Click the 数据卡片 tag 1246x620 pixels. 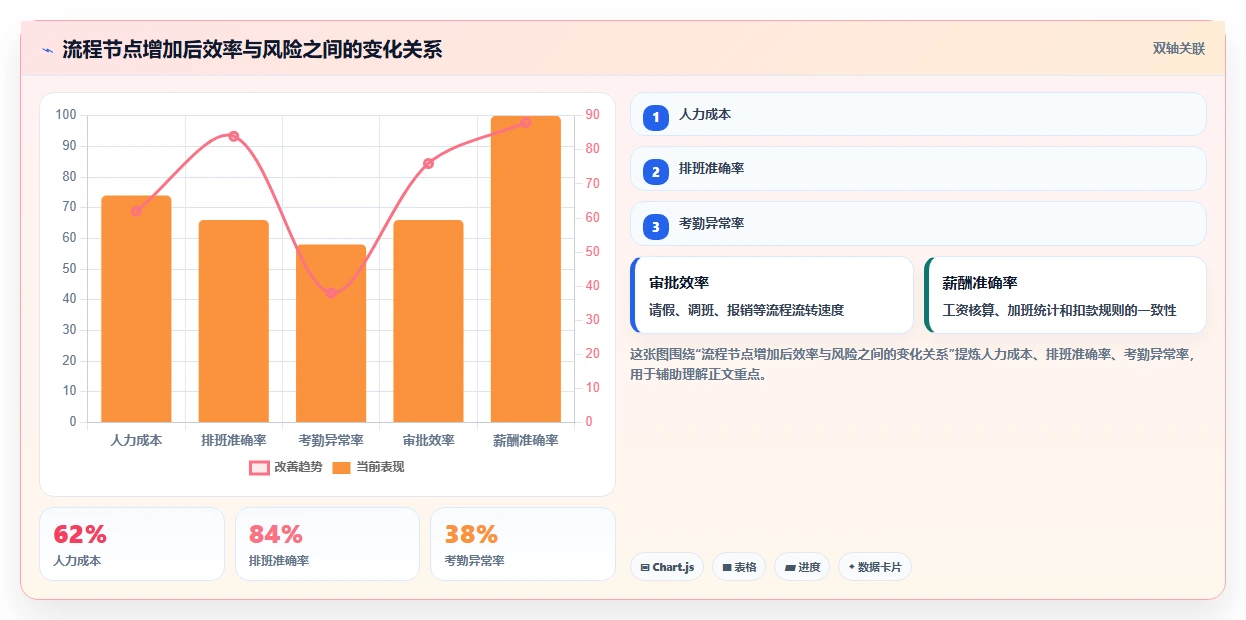(x=875, y=567)
